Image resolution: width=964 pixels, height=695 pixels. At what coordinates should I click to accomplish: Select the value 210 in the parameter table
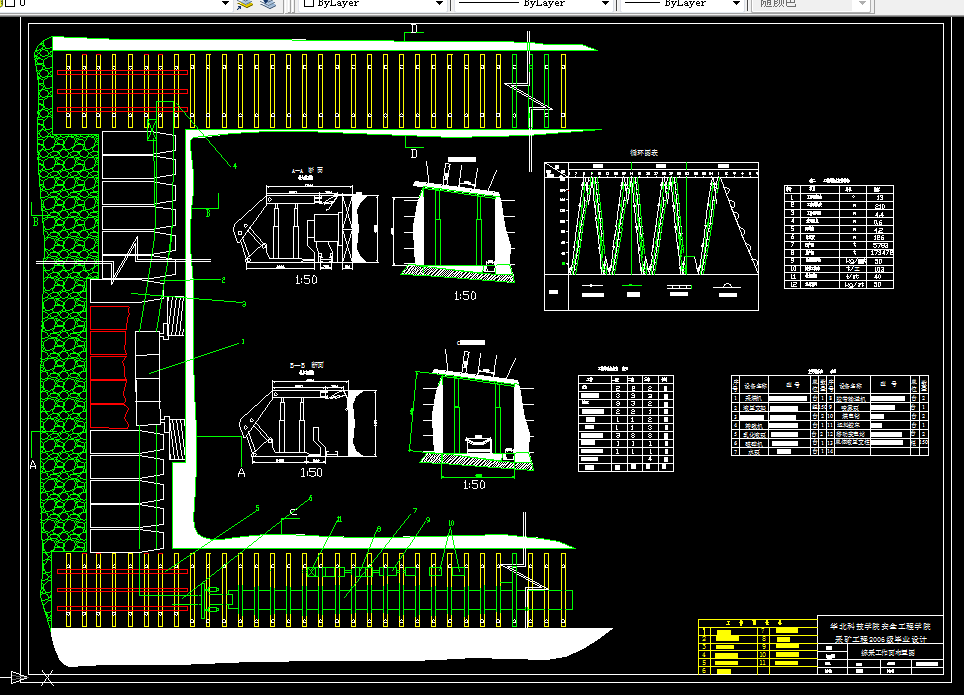coord(879,205)
